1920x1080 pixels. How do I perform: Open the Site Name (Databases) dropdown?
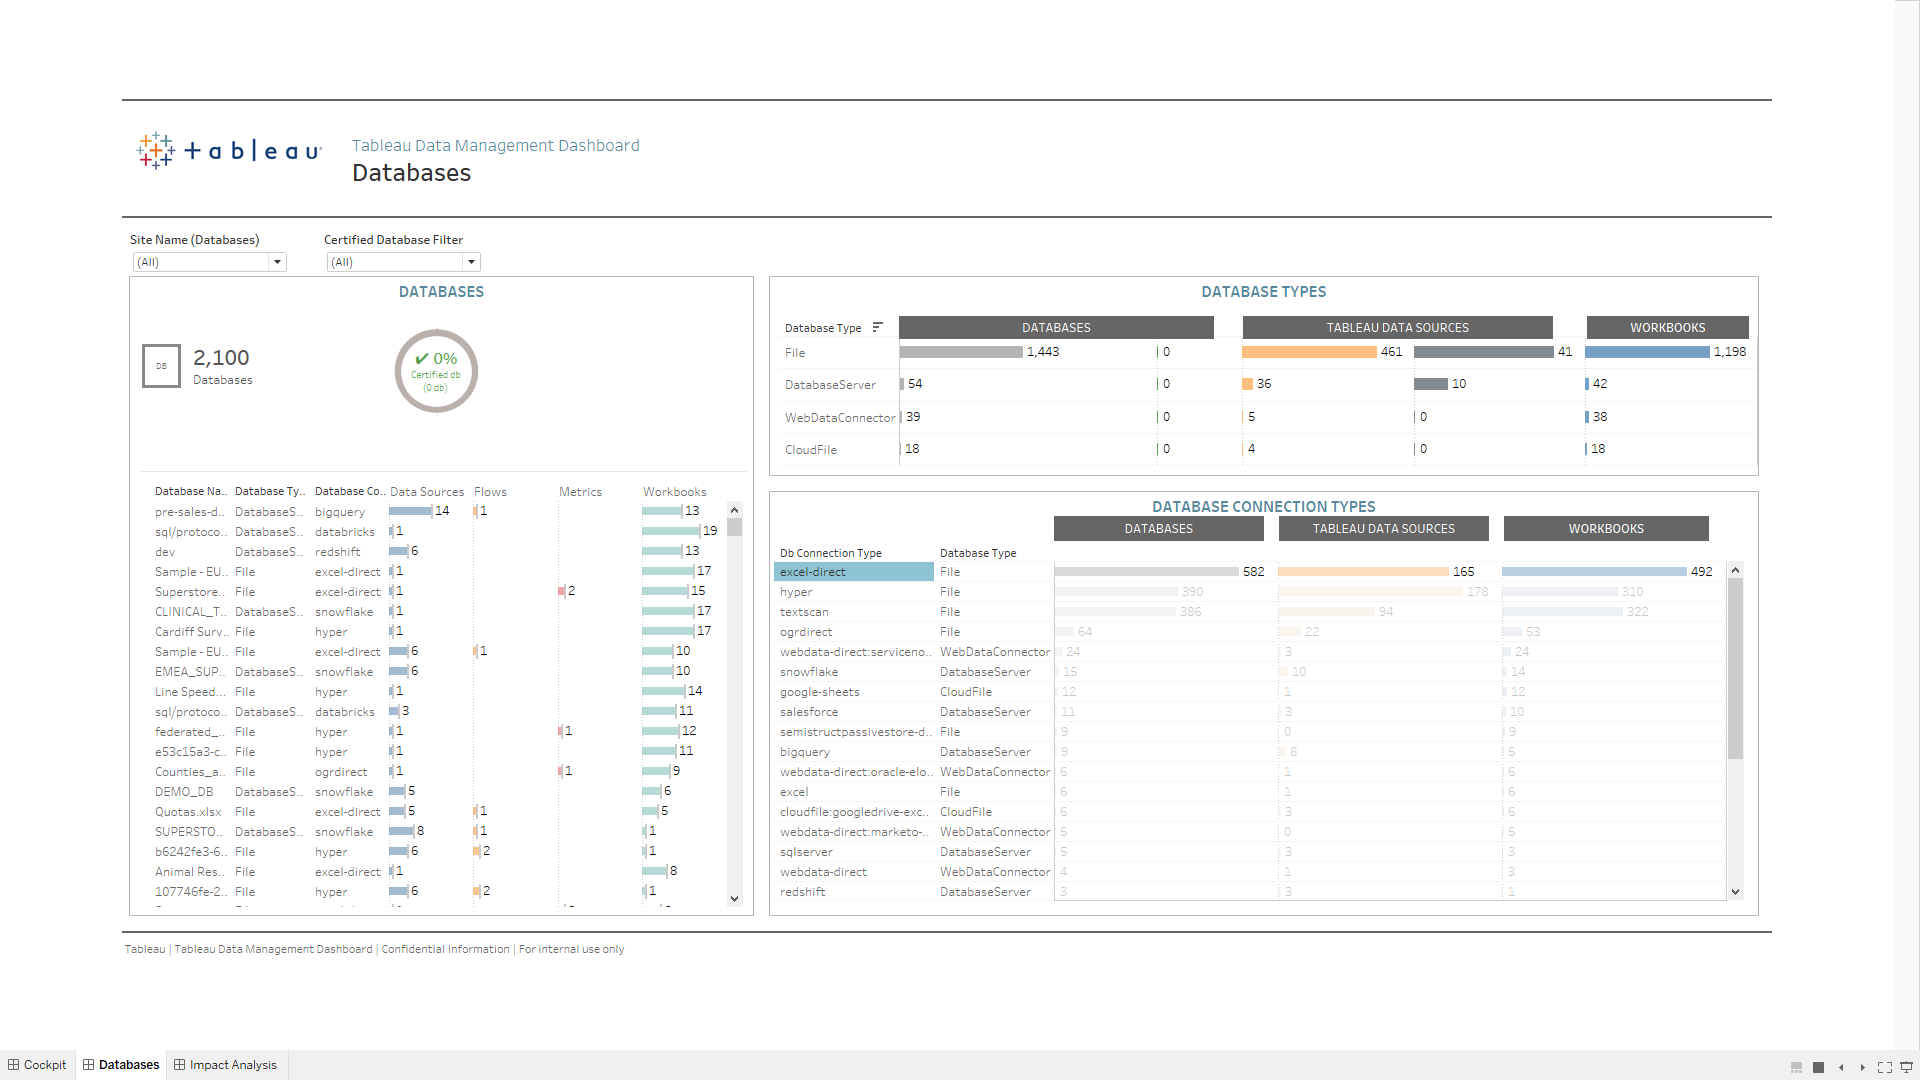point(277,262)
